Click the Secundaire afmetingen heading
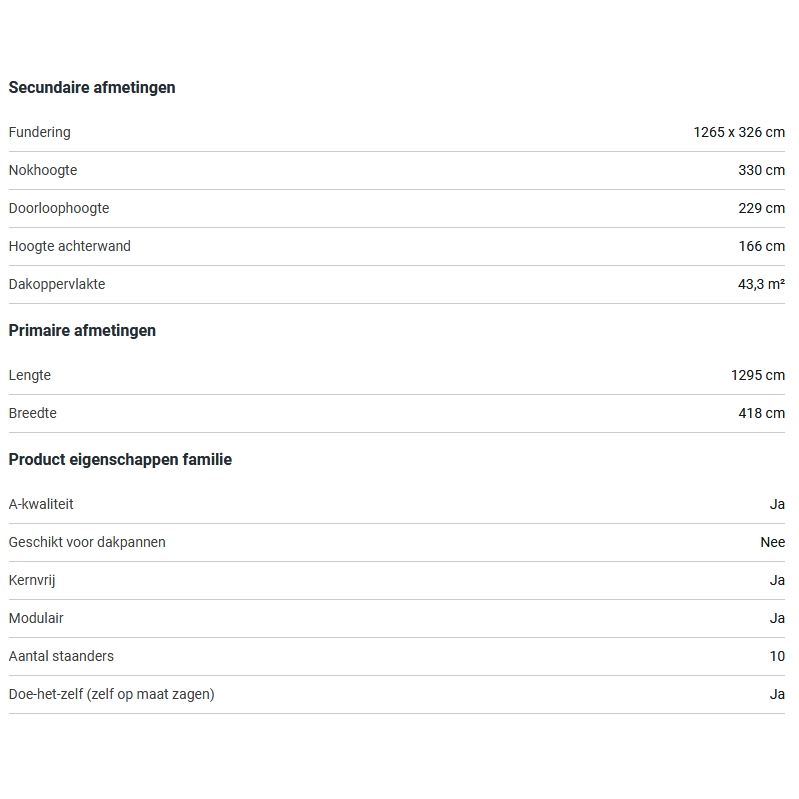This screenshot has height=799, width=799. [92, 88]
